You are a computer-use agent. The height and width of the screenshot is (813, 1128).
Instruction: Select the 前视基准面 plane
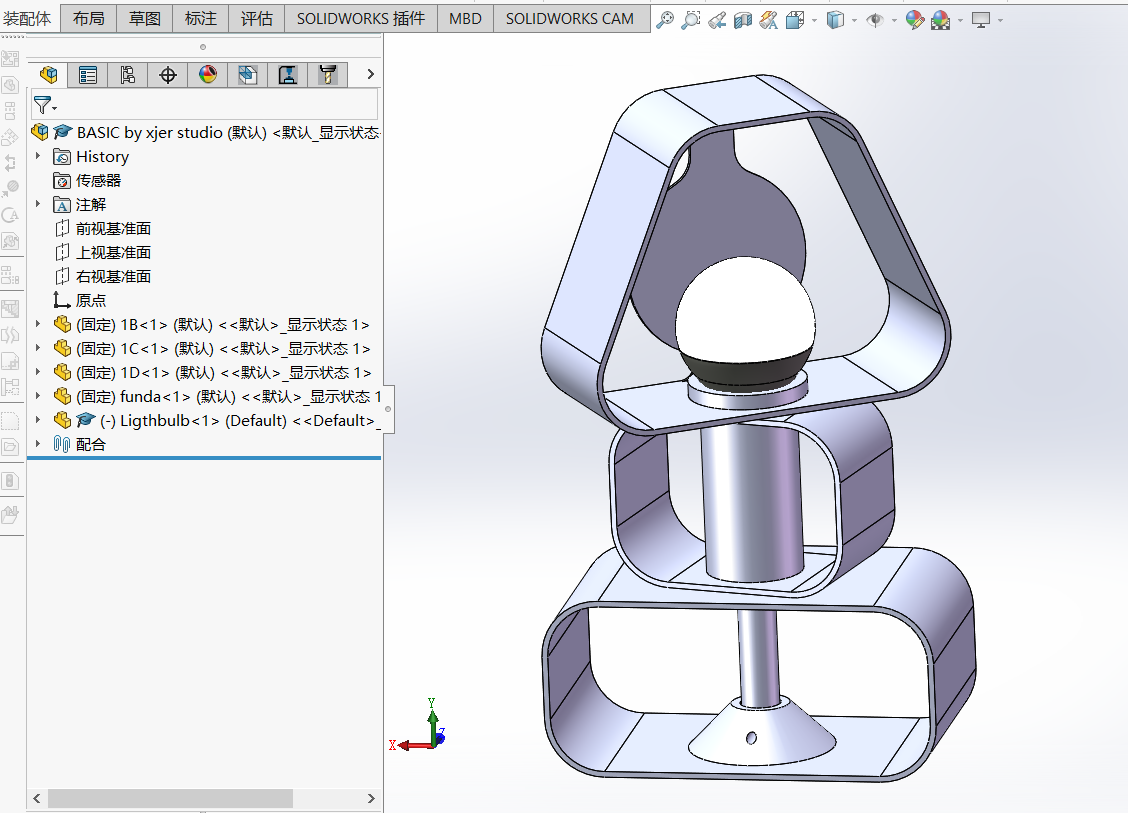[x=102, y=229]
